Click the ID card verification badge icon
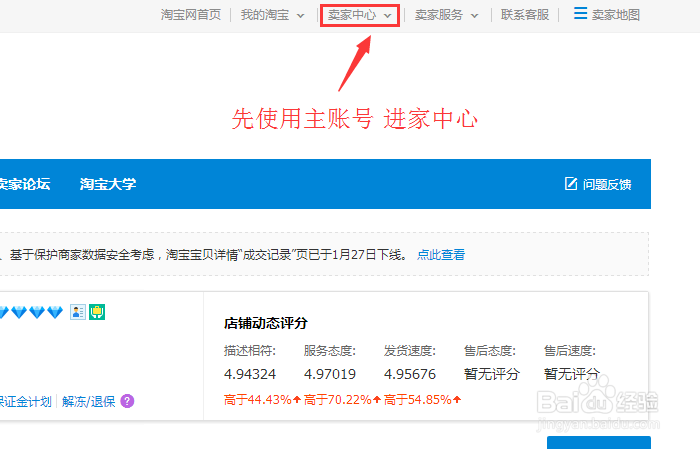Image resolution: width=700 pixels, height=449 pixels. point(78,312)
